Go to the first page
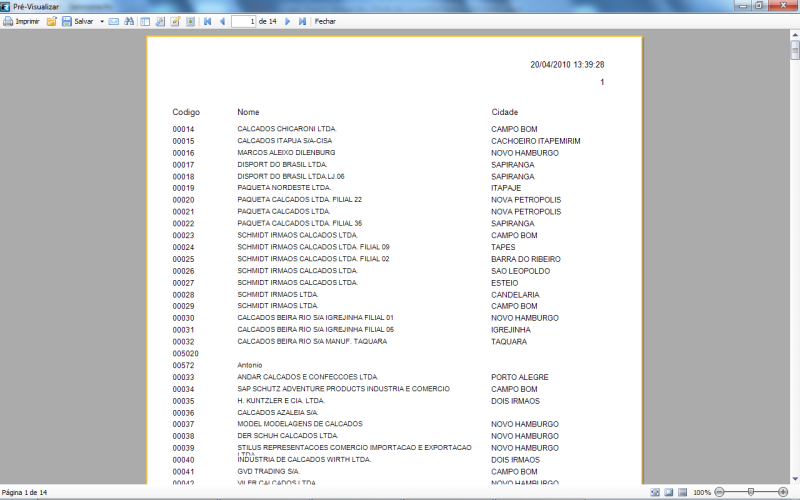The image size is (800, 500). 208,21
